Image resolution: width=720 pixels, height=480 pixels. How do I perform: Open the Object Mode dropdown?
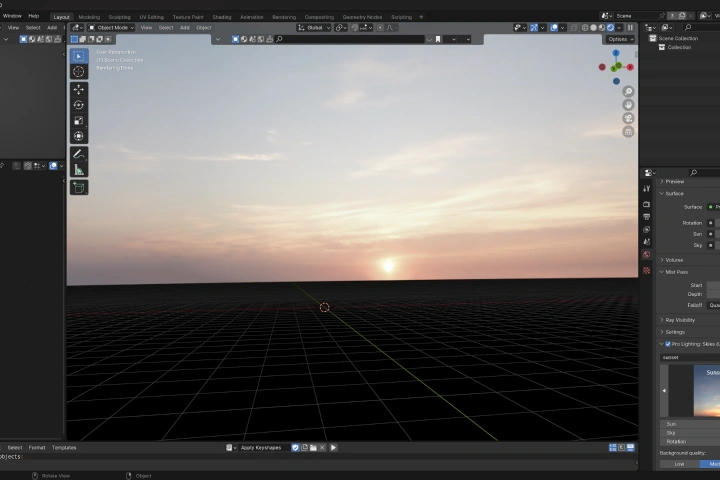click(x=111, y=28)
